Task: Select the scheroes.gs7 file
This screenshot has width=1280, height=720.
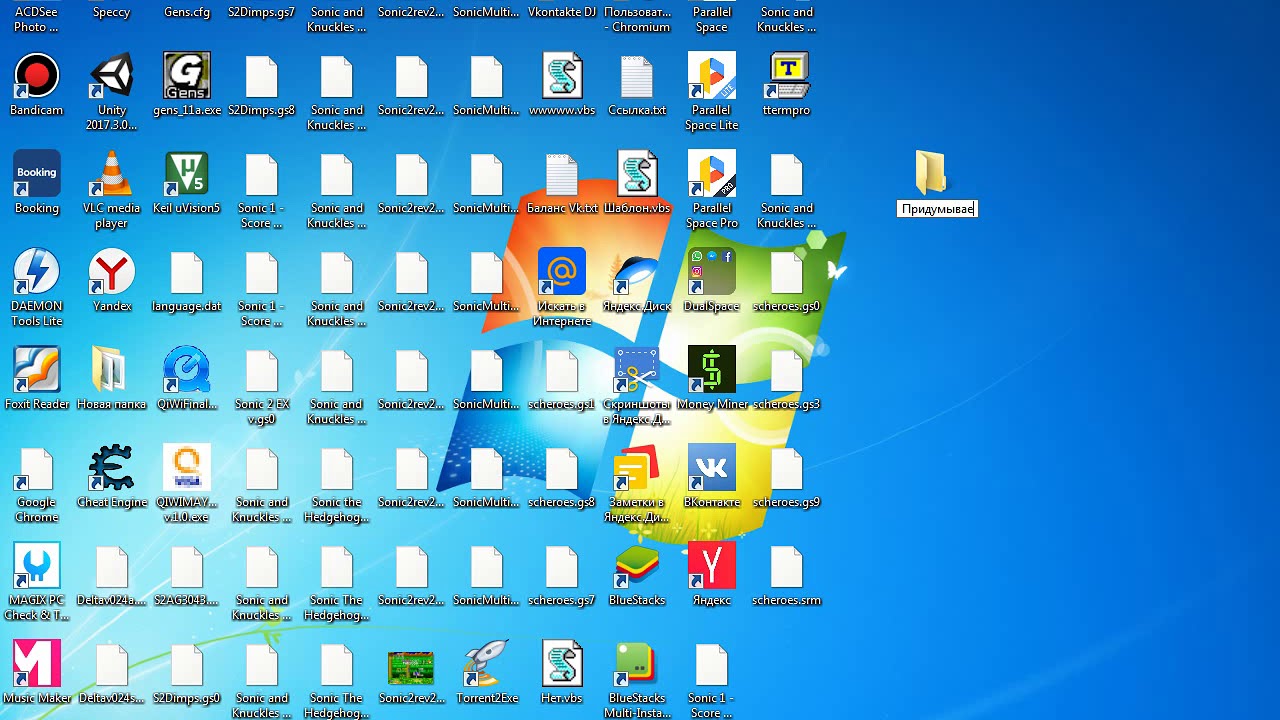Action: coord(562,567)
